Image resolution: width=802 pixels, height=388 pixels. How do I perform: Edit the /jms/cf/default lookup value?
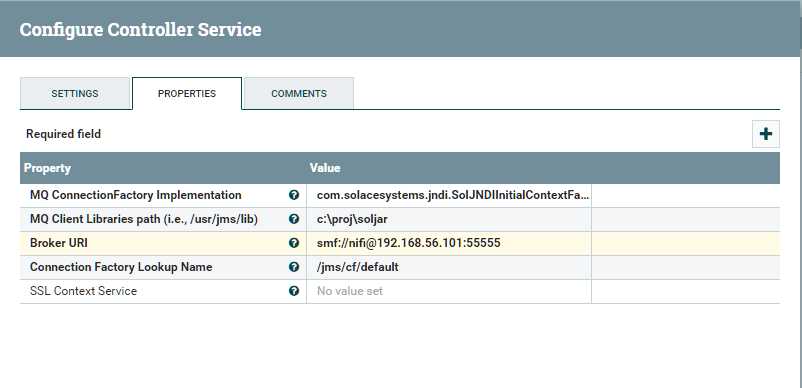click(449, 267)
